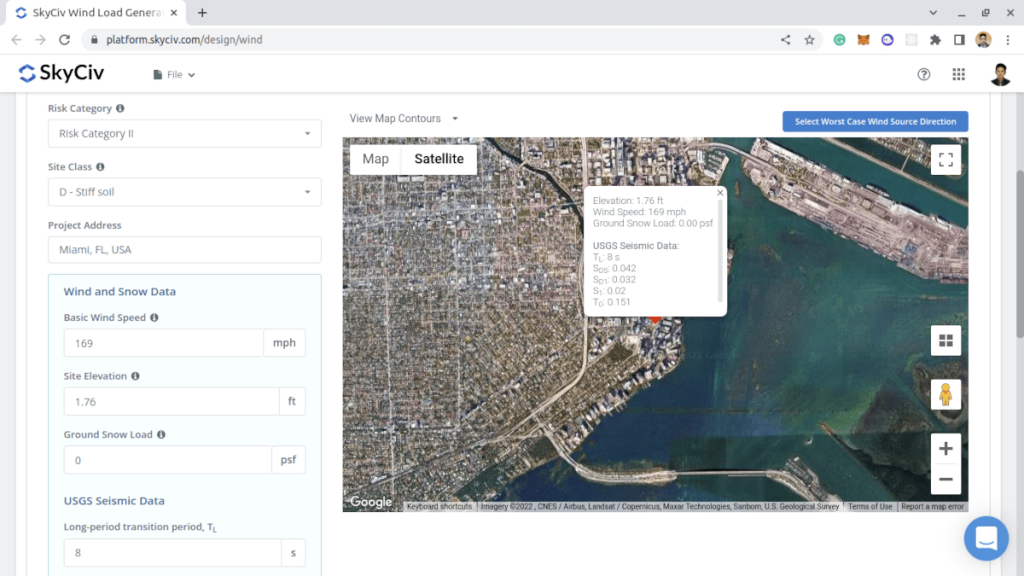Image resolution: width=1024 pixels, height=576 pixels.
Task: Open the SkyCiv help question icon
Action: (923, 74)
